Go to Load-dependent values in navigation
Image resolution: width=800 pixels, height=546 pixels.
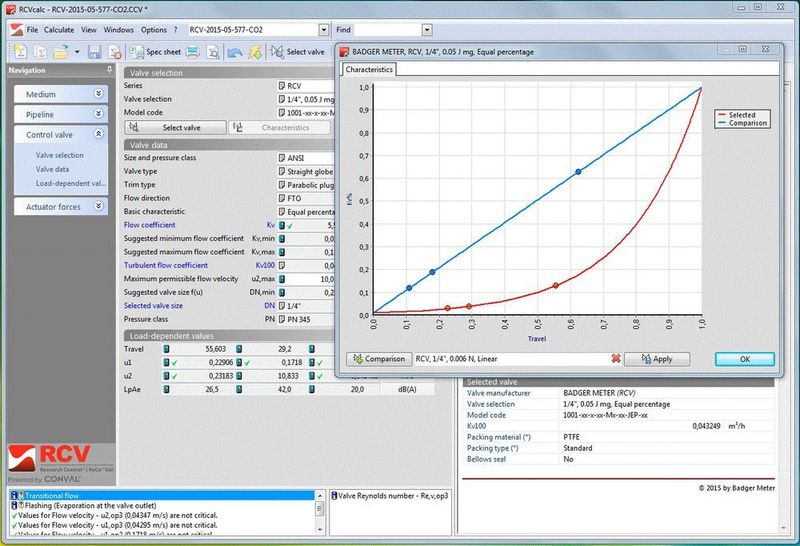pyautogui.click(x=71, y=183)
